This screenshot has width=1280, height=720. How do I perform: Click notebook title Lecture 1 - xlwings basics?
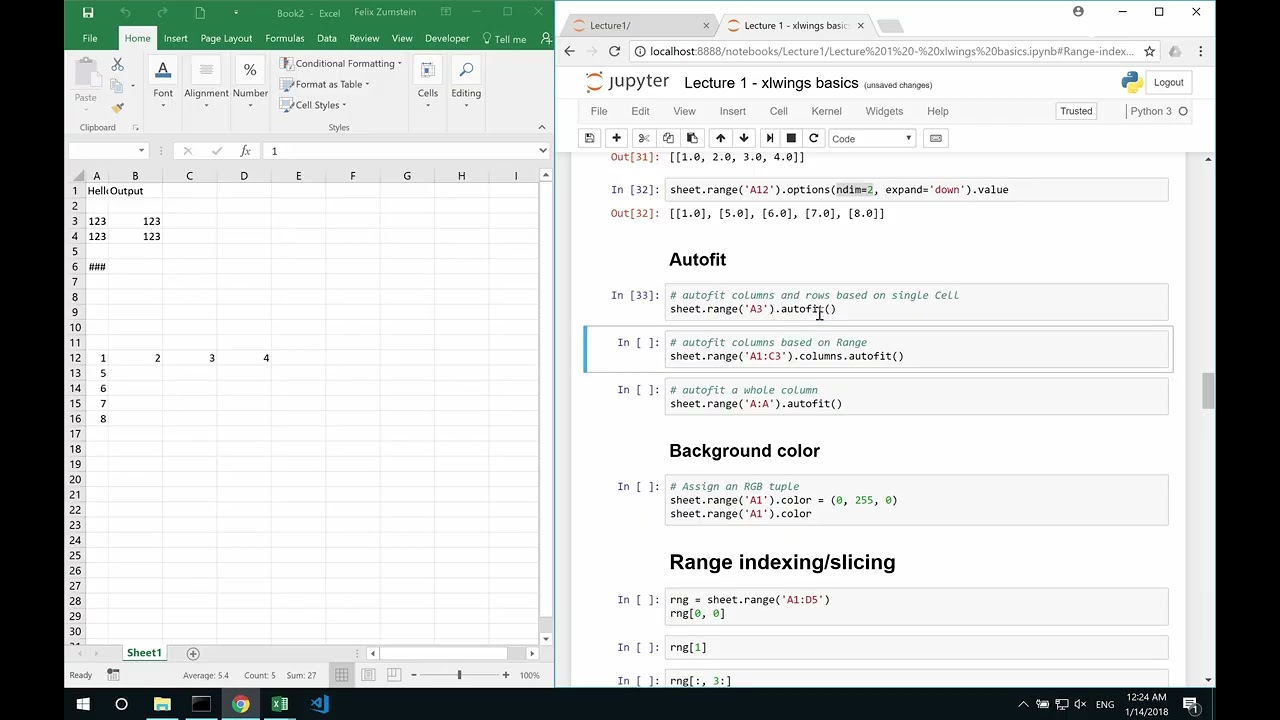[771, 83]
